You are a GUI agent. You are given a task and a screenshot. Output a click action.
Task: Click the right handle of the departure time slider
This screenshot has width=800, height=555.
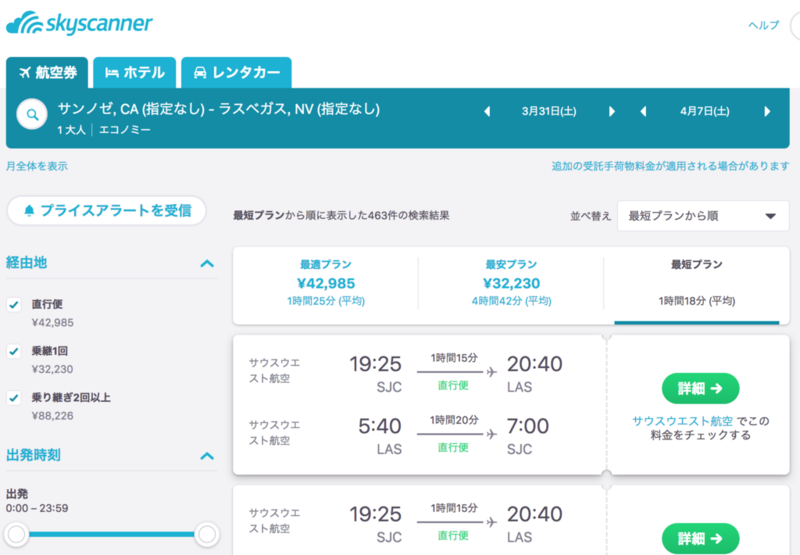click(x=207, y=535)
